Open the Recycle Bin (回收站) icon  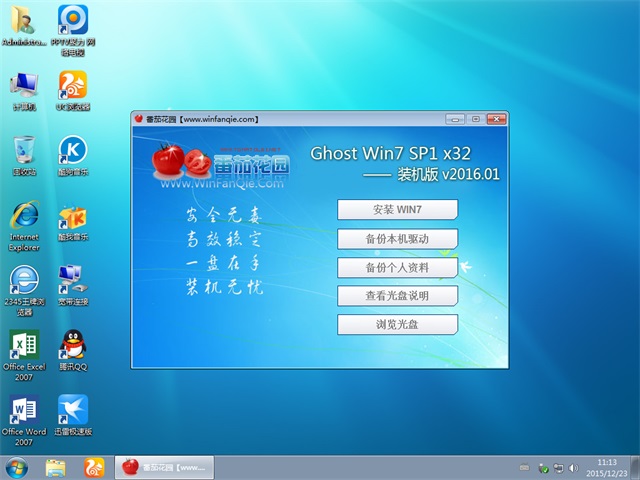23,150
